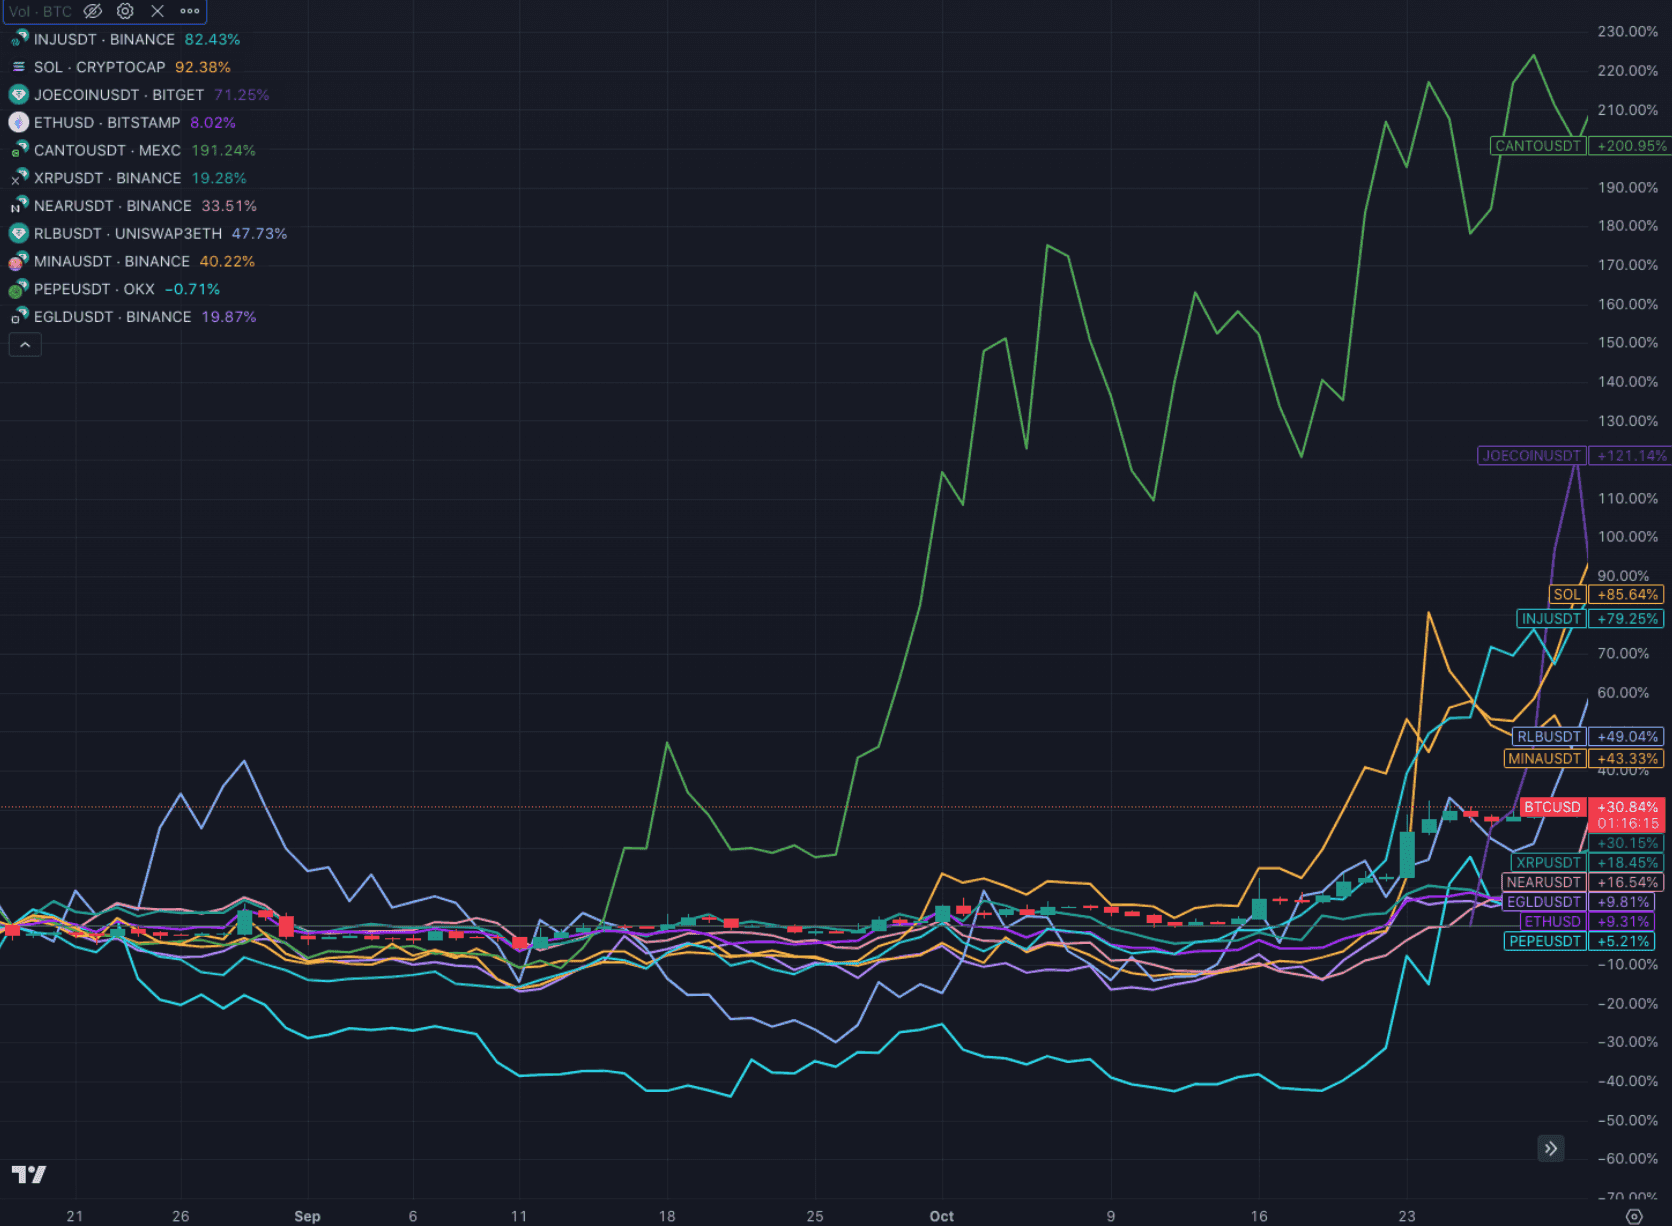Click the Ethereum icon next to ETHUSD

tap(18, 123)
